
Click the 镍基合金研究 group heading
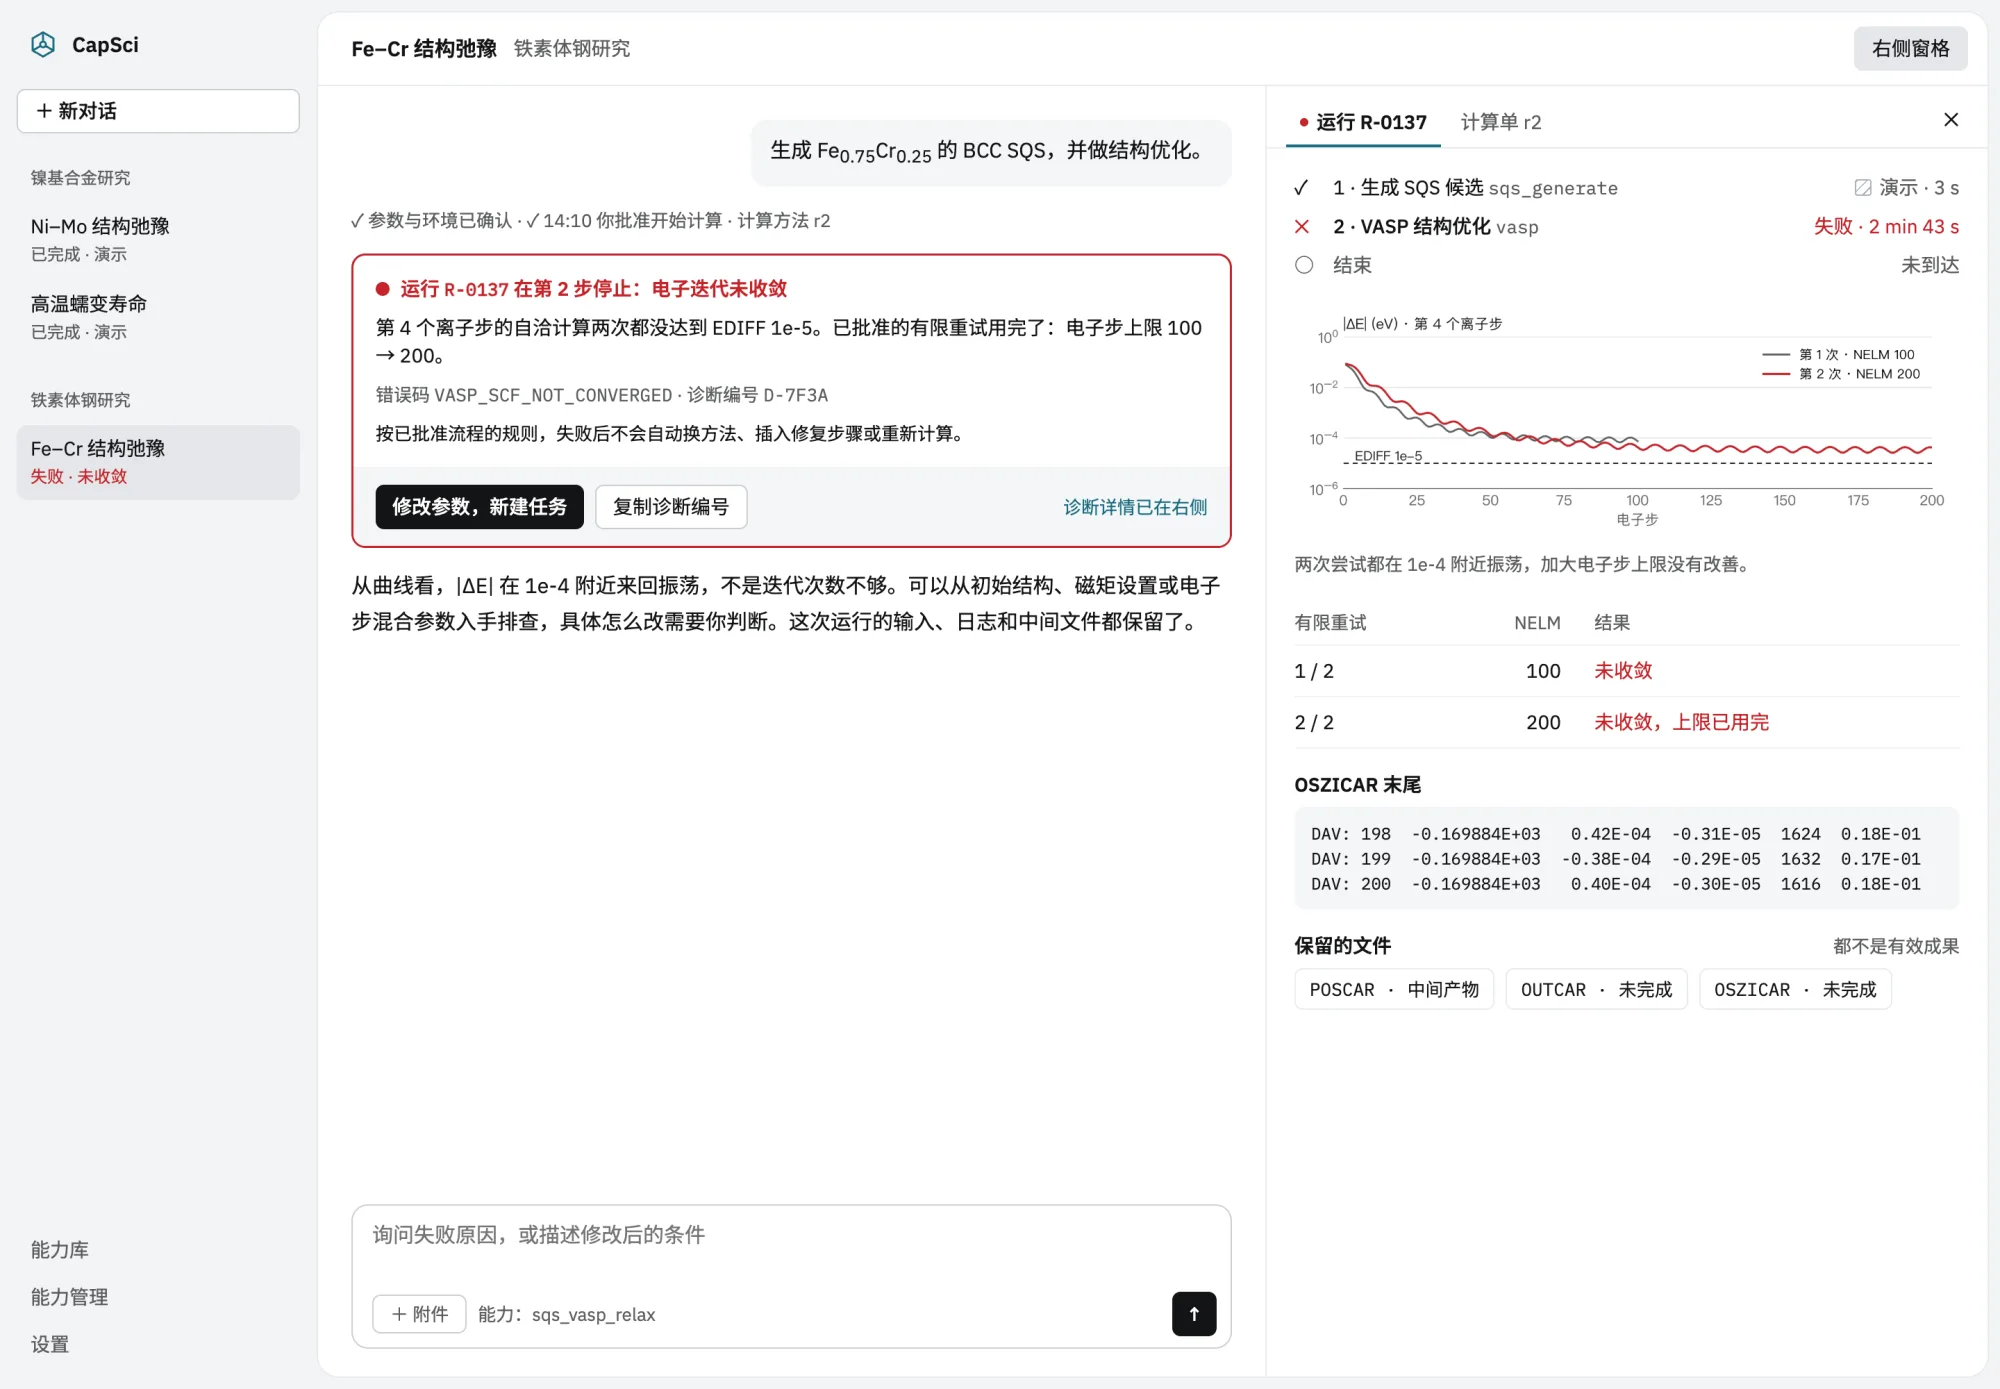click(80, 178)
